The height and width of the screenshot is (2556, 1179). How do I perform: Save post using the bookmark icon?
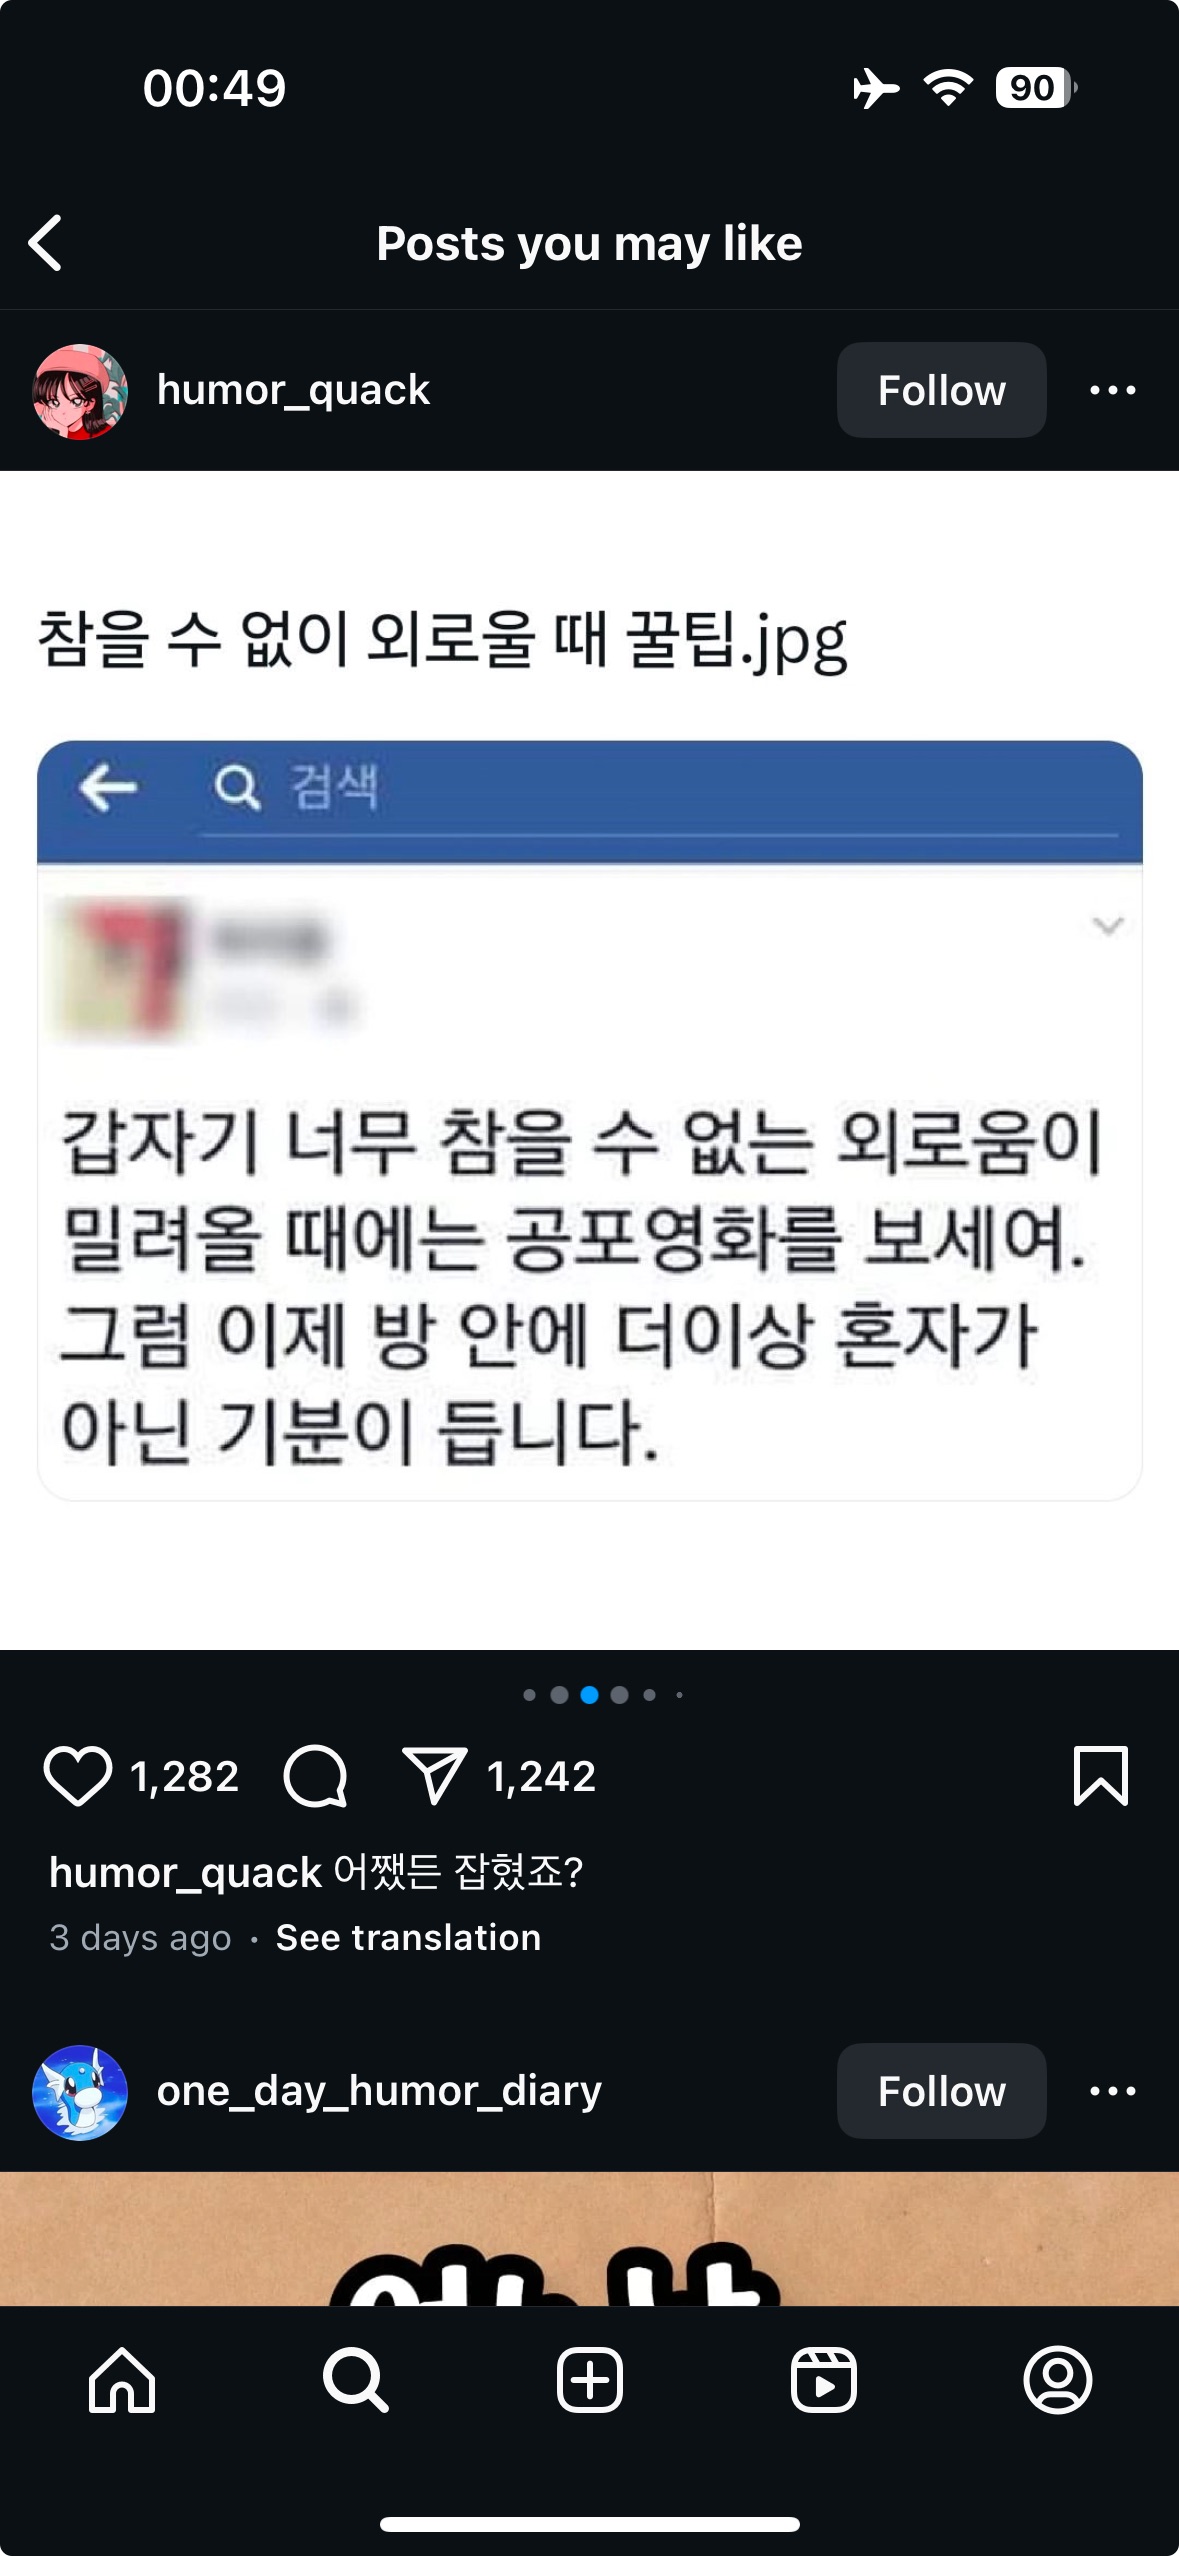coord(1100,1776)
